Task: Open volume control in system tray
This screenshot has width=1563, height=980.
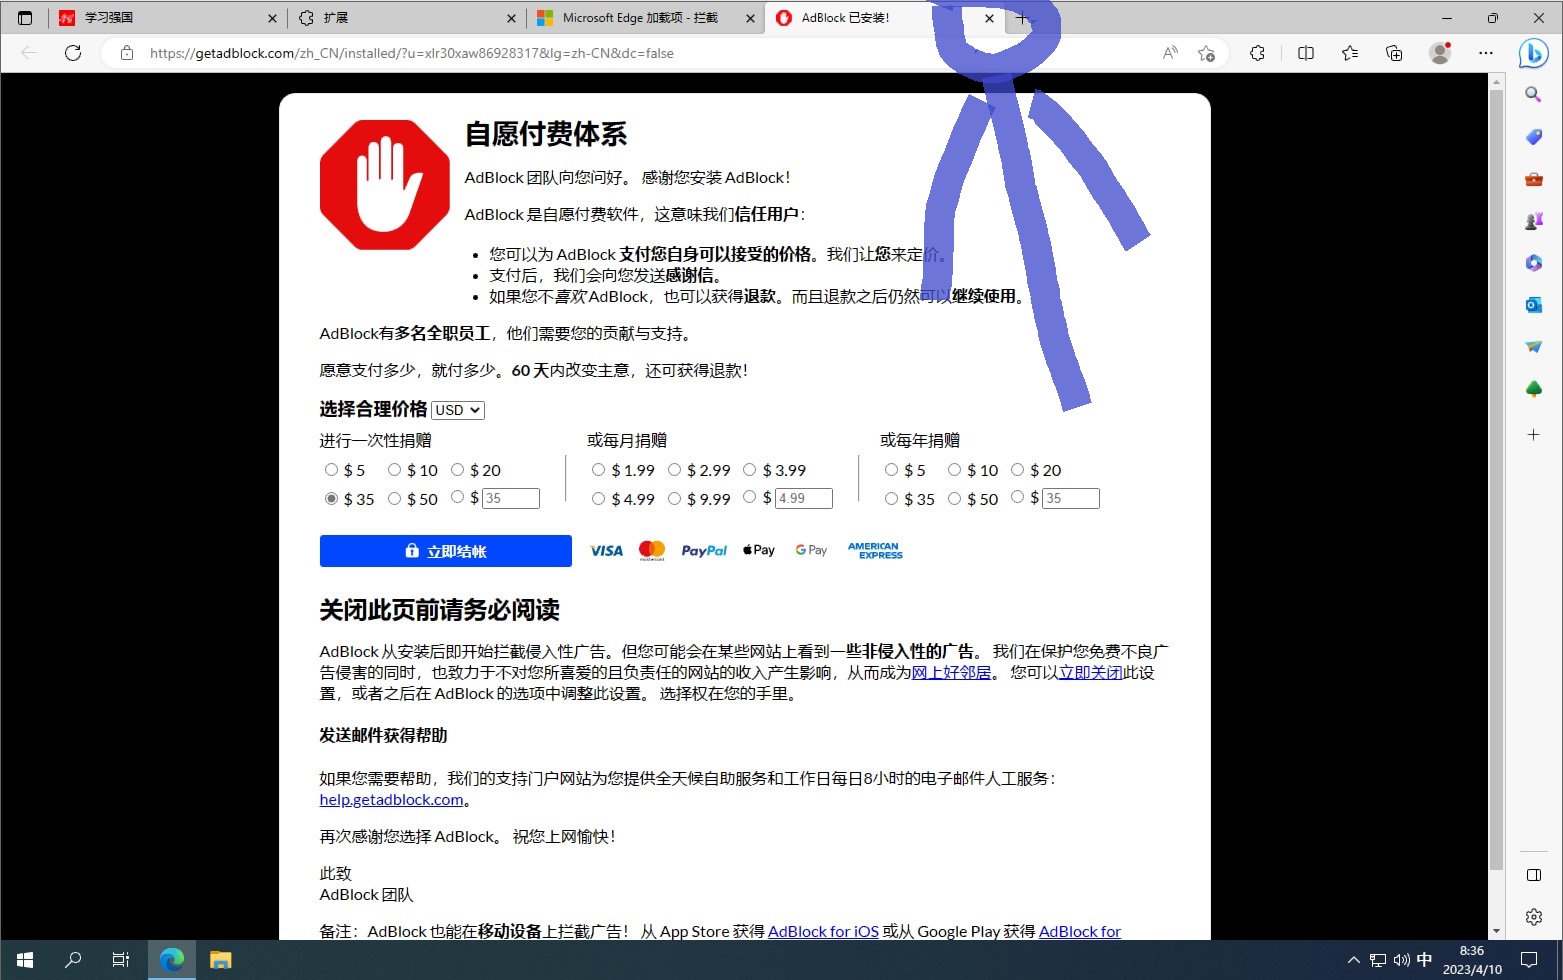Action: (x=1401, y=960)
